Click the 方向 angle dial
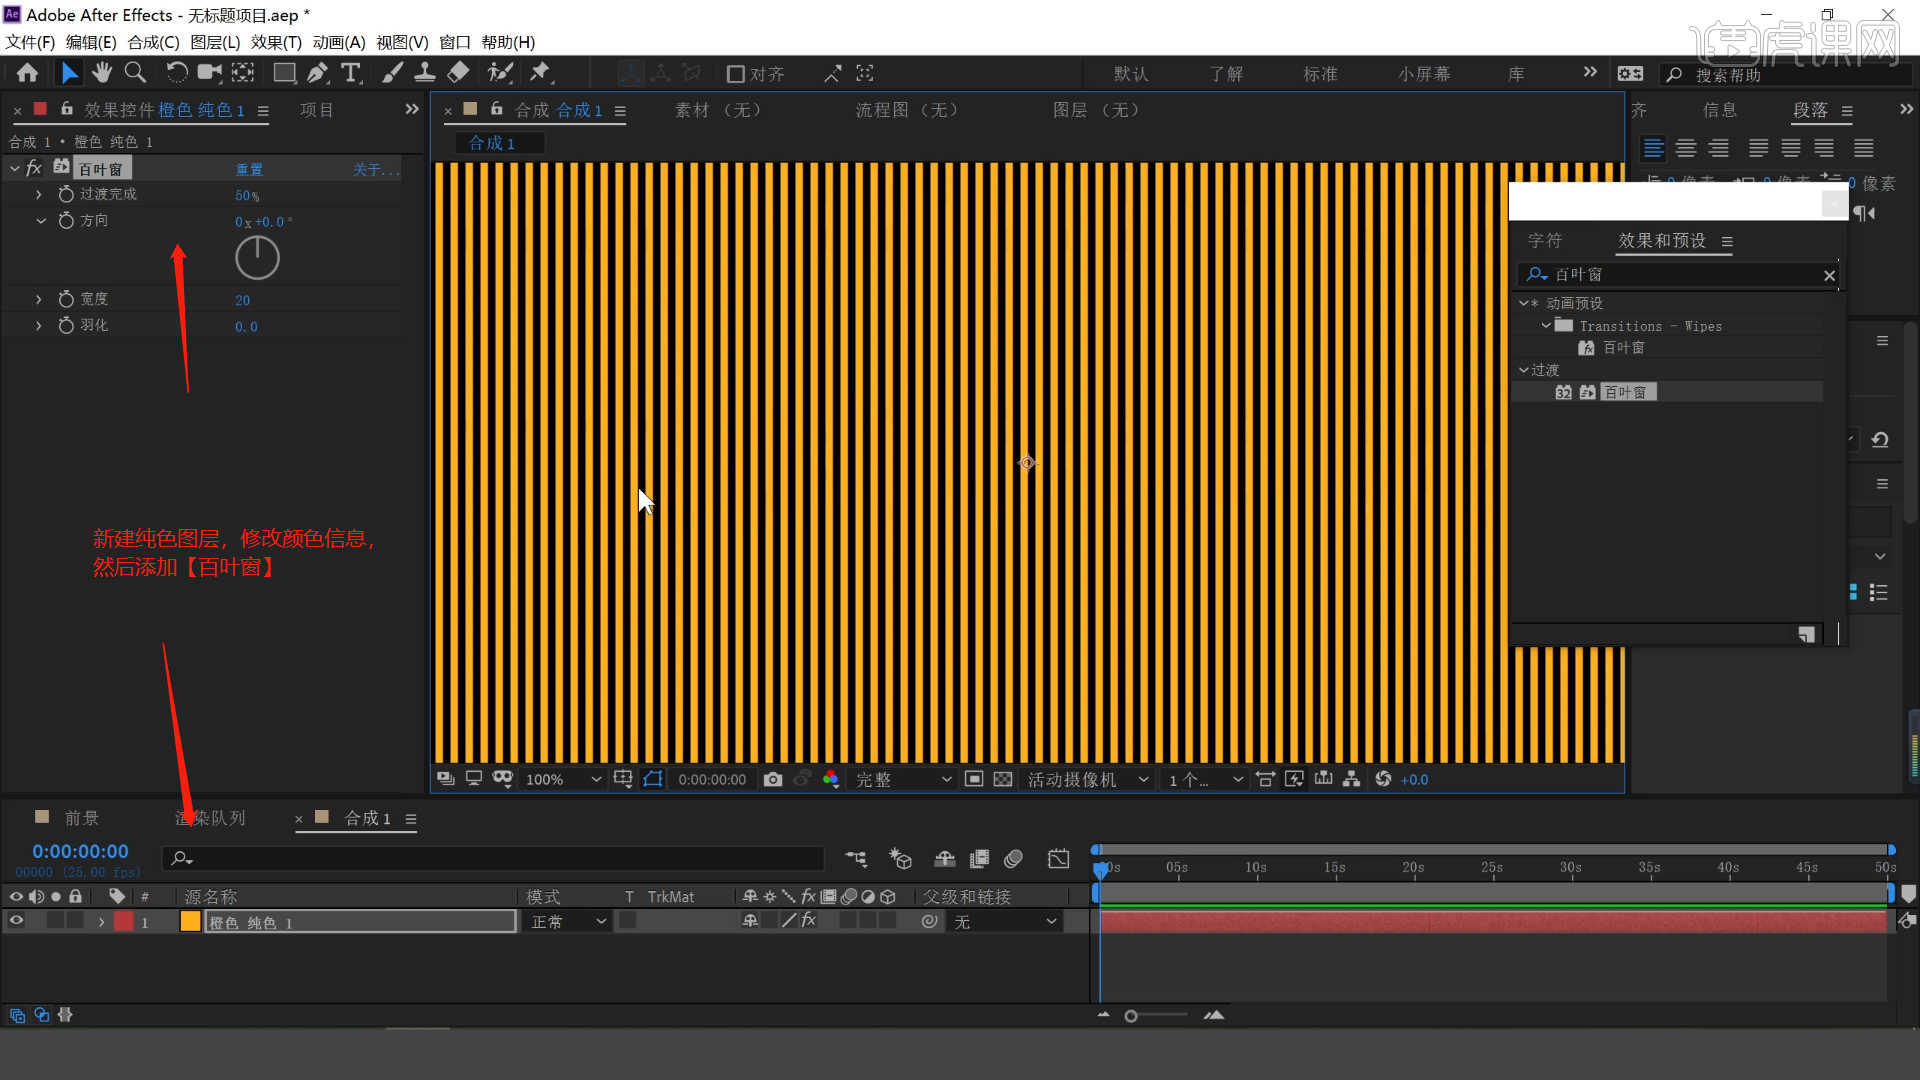The height and width of the screenshot is (1080, 1920). coord(257,258)
